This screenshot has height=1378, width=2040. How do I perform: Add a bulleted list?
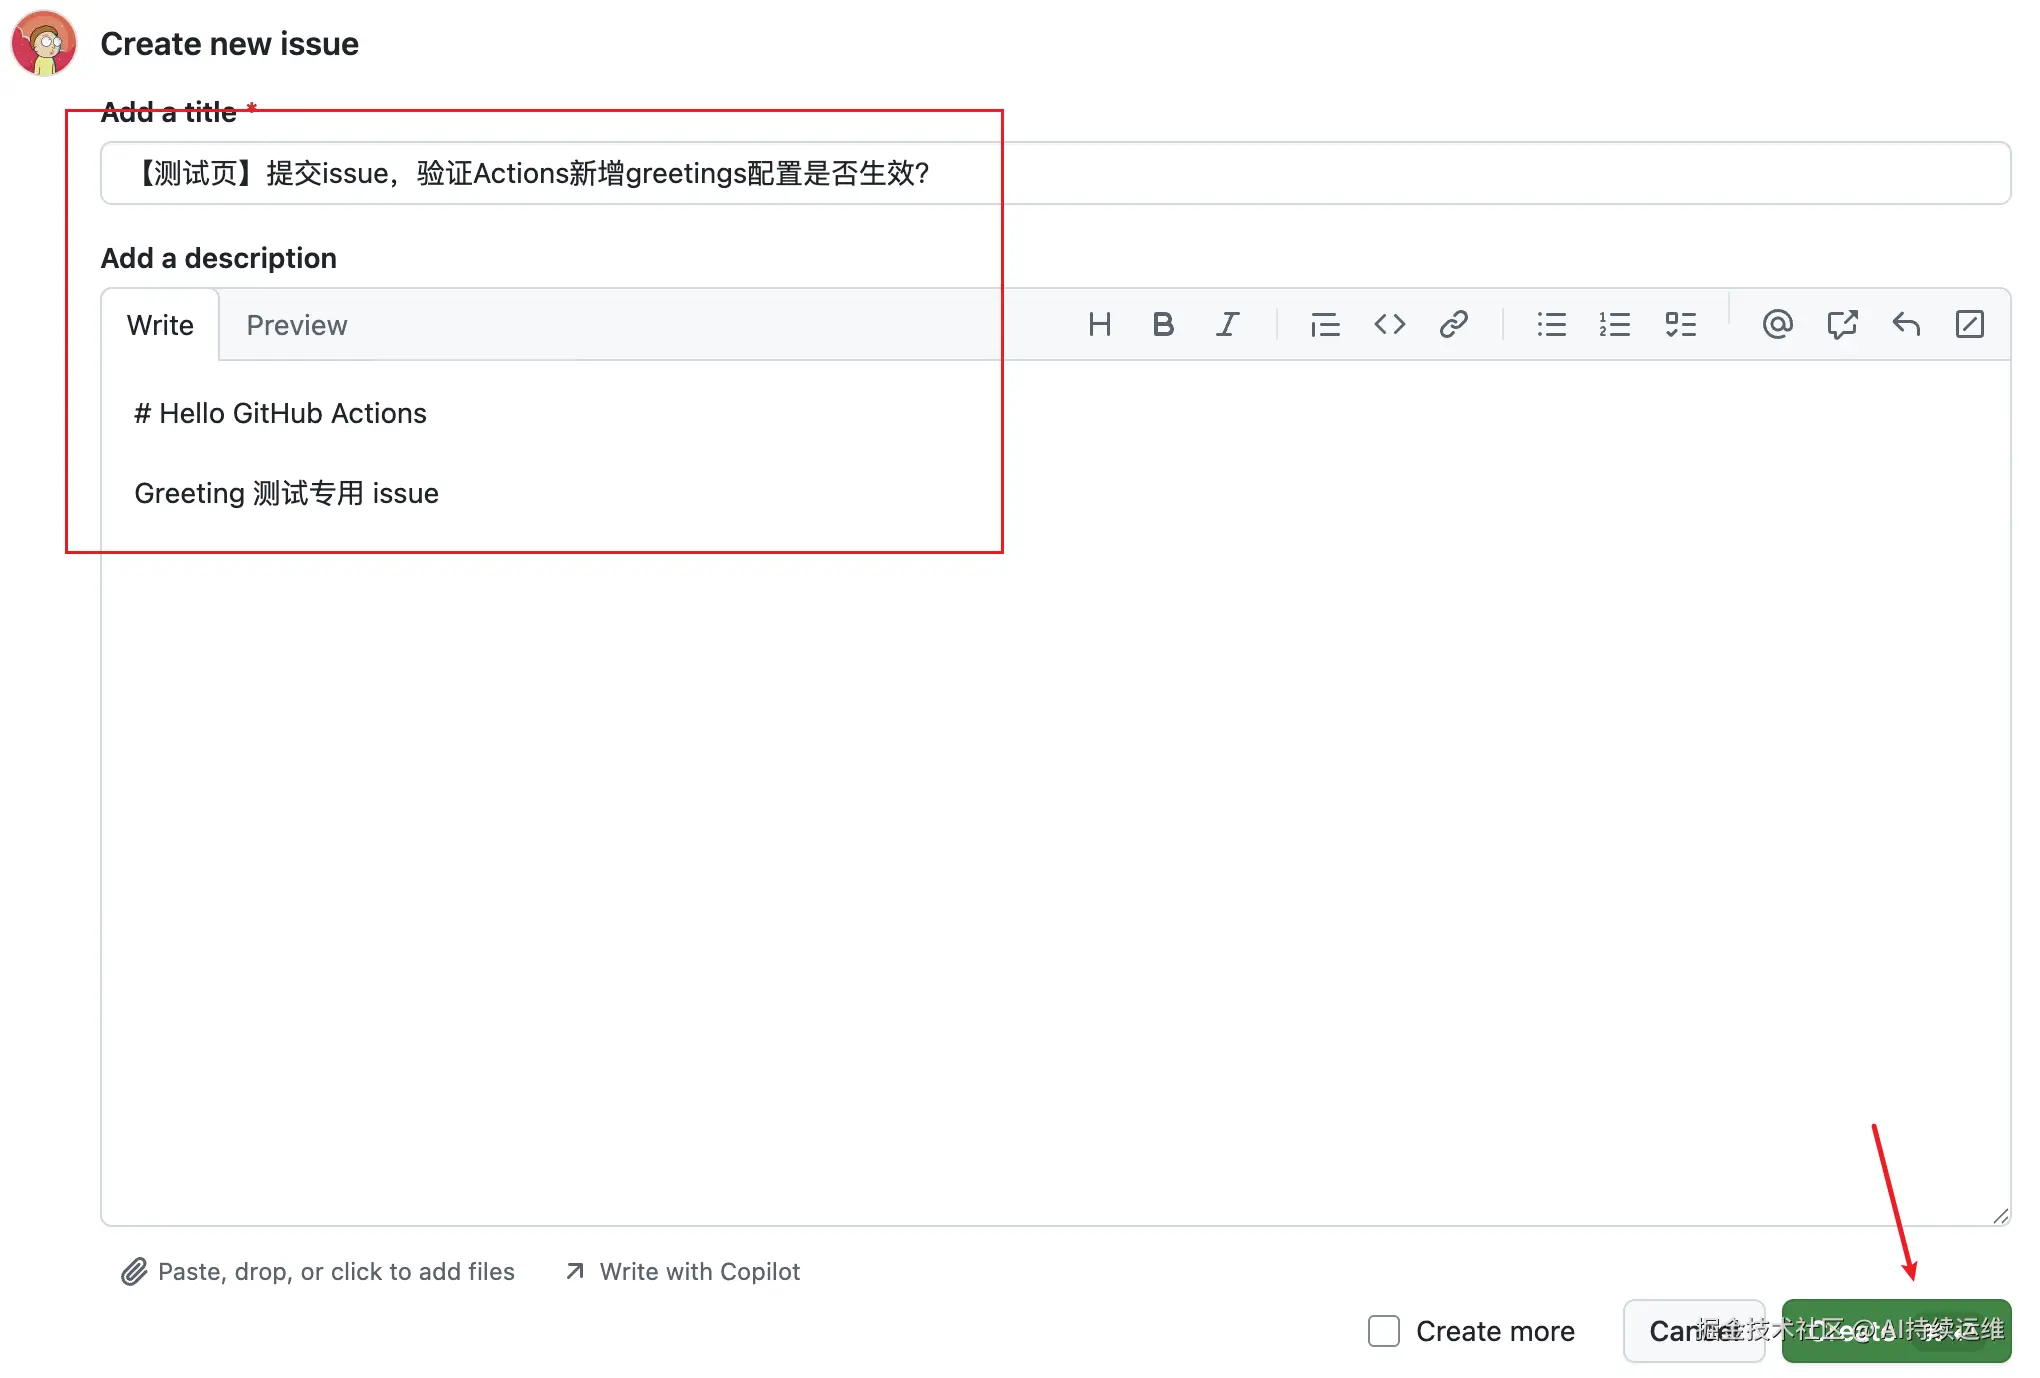pyautogui.click(x=1551, y=324)
